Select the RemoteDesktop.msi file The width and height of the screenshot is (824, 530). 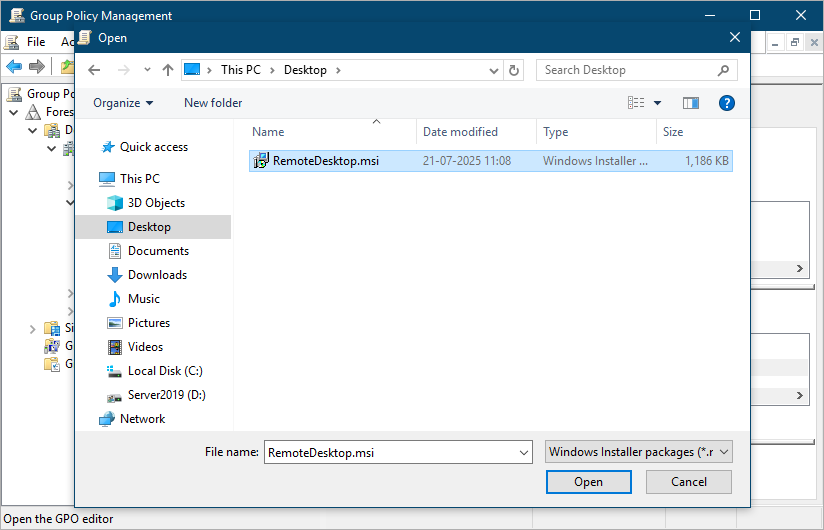pos(328,160)
